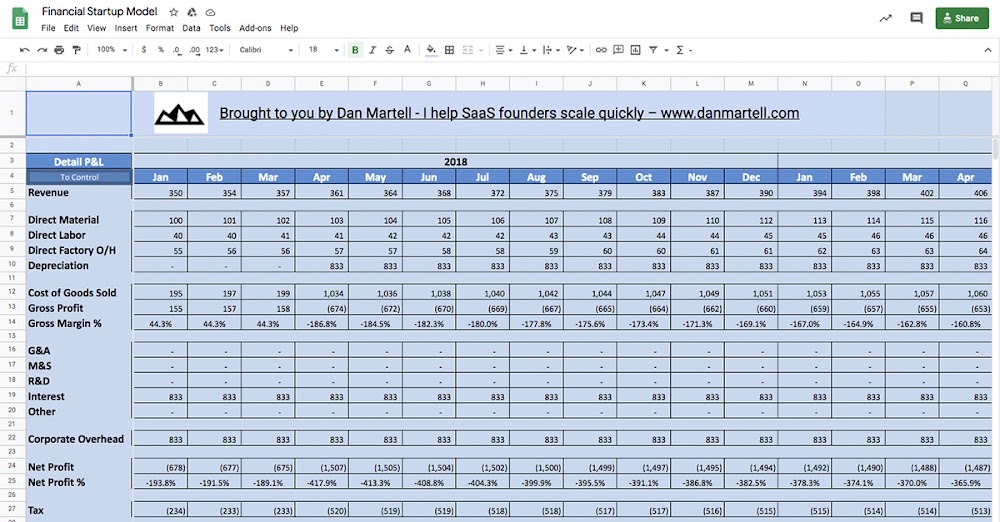Click the insert comment icon

619,50
